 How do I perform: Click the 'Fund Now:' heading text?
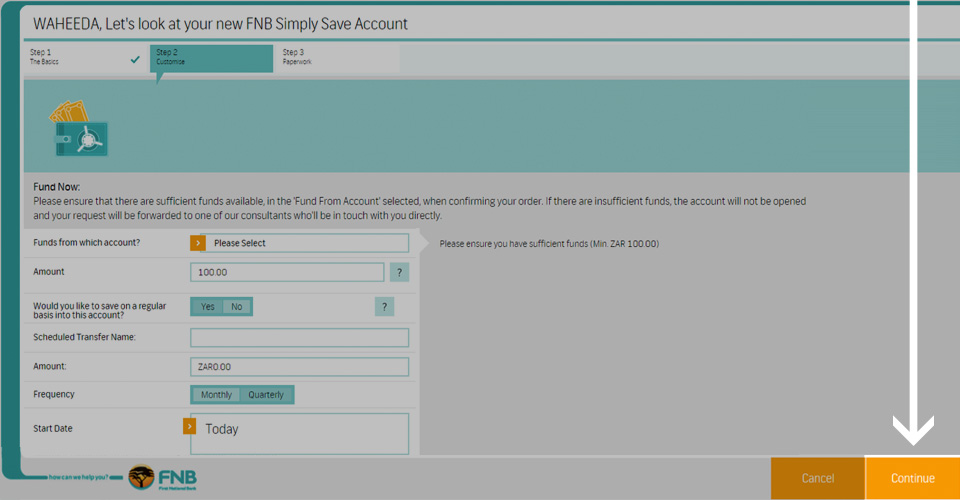click(56, 187)
